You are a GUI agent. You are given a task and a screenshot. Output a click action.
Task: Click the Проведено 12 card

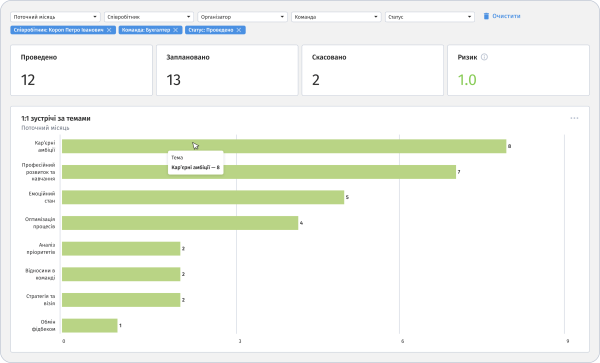(82, 70)
